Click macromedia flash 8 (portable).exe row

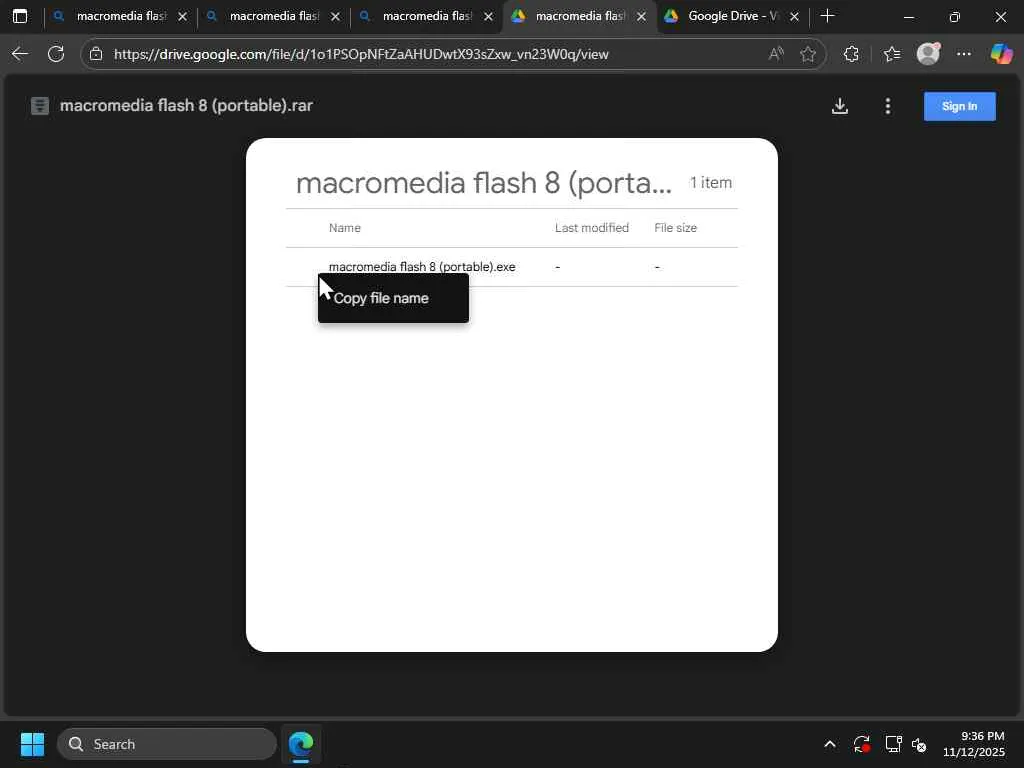click(x=511, y=266)
